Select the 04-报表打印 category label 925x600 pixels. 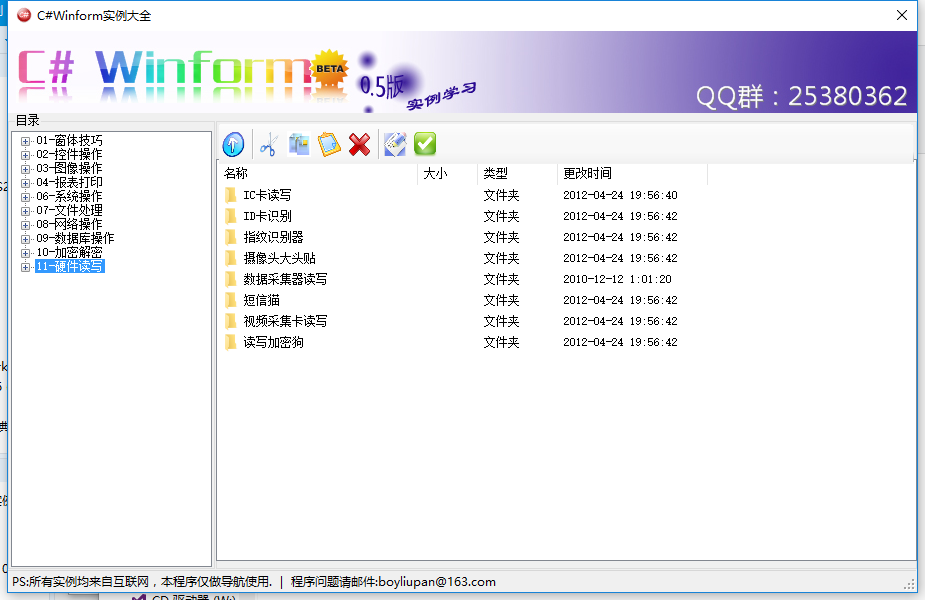70,182
